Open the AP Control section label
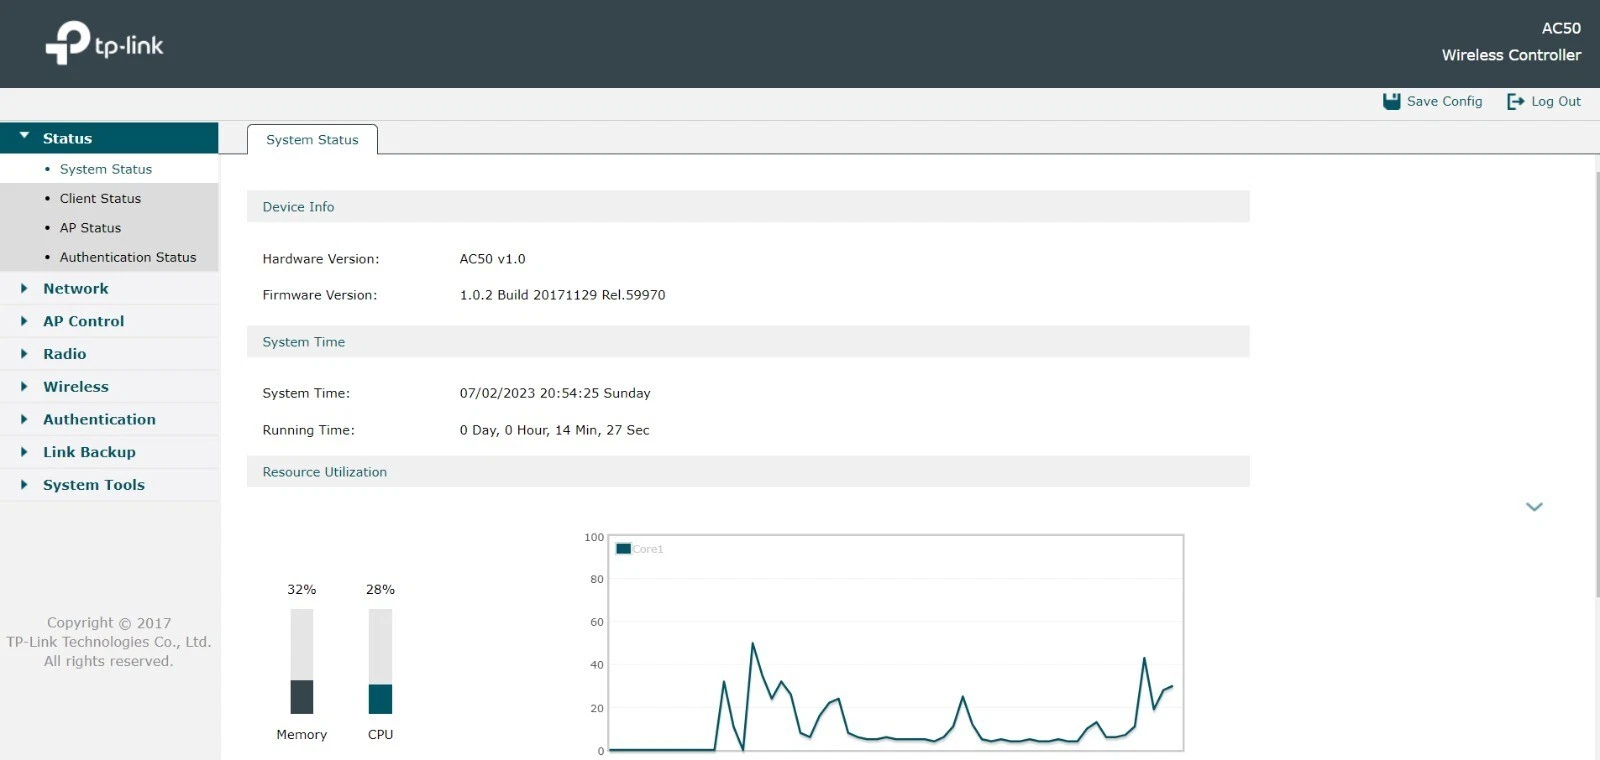The width and height of the screenshot is (1600, 760). tap(84, 321)
